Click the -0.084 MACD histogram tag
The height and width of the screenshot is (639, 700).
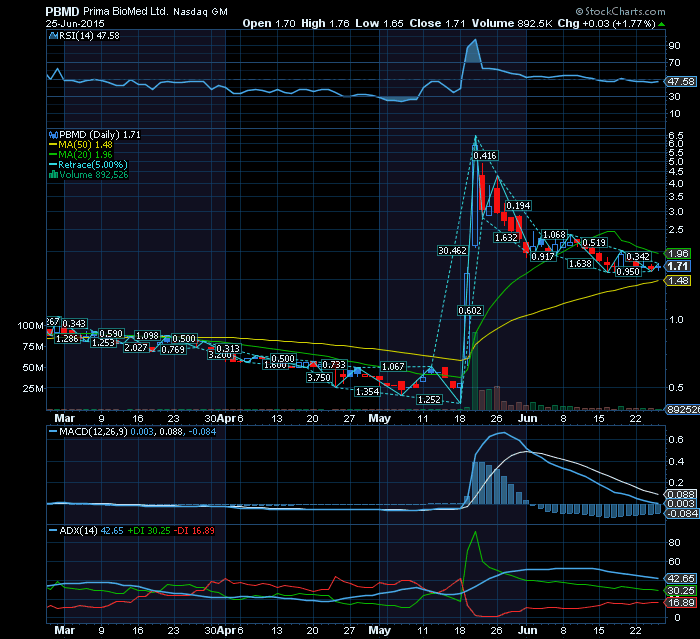[x=682, y=514]
